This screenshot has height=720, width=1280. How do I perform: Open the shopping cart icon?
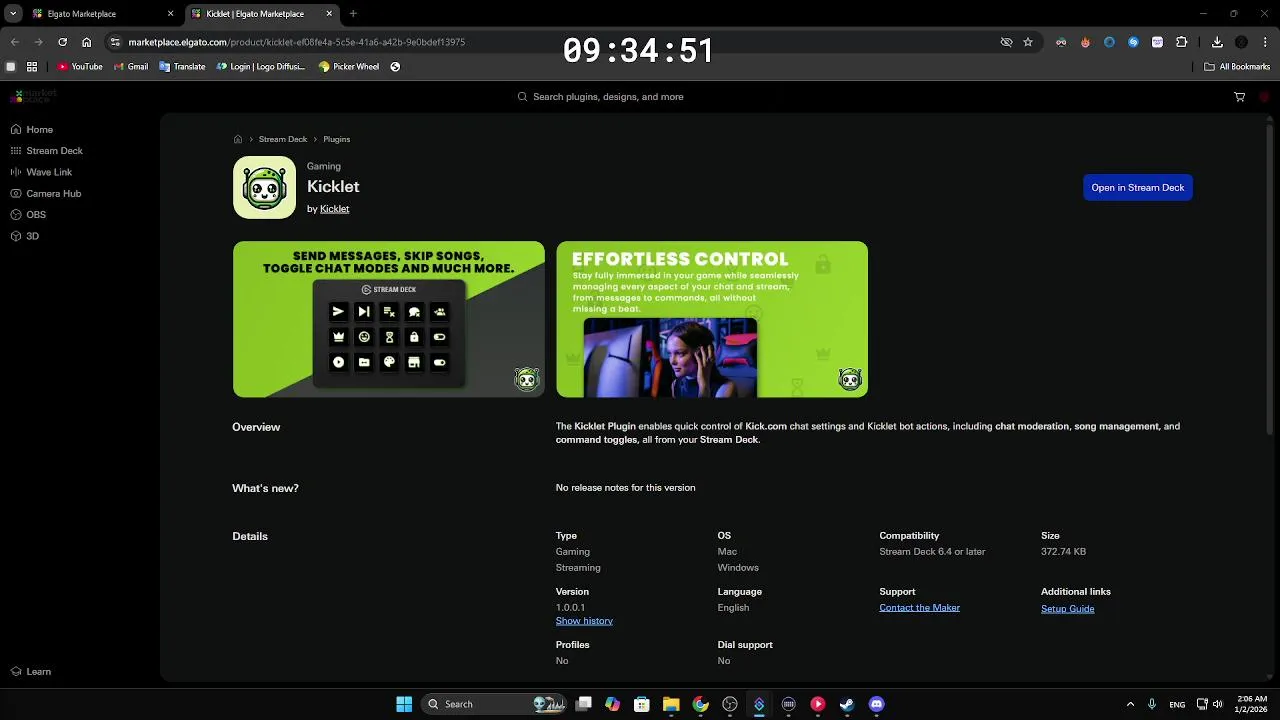pos(1239,97)
